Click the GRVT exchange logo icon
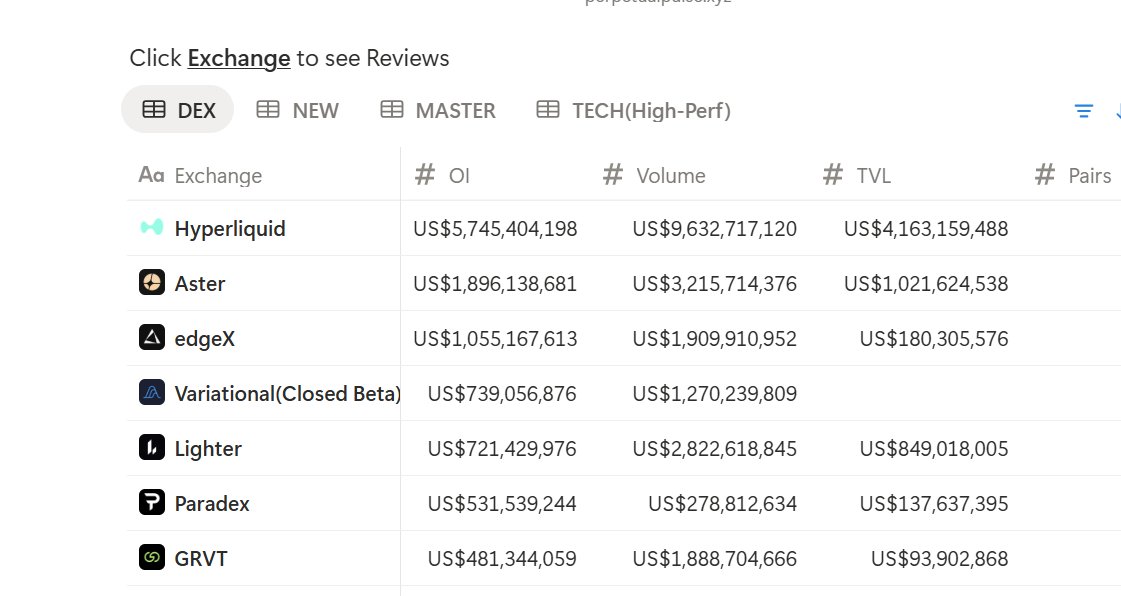Screen dimensions: 1121x596 [x=151, y=558]
